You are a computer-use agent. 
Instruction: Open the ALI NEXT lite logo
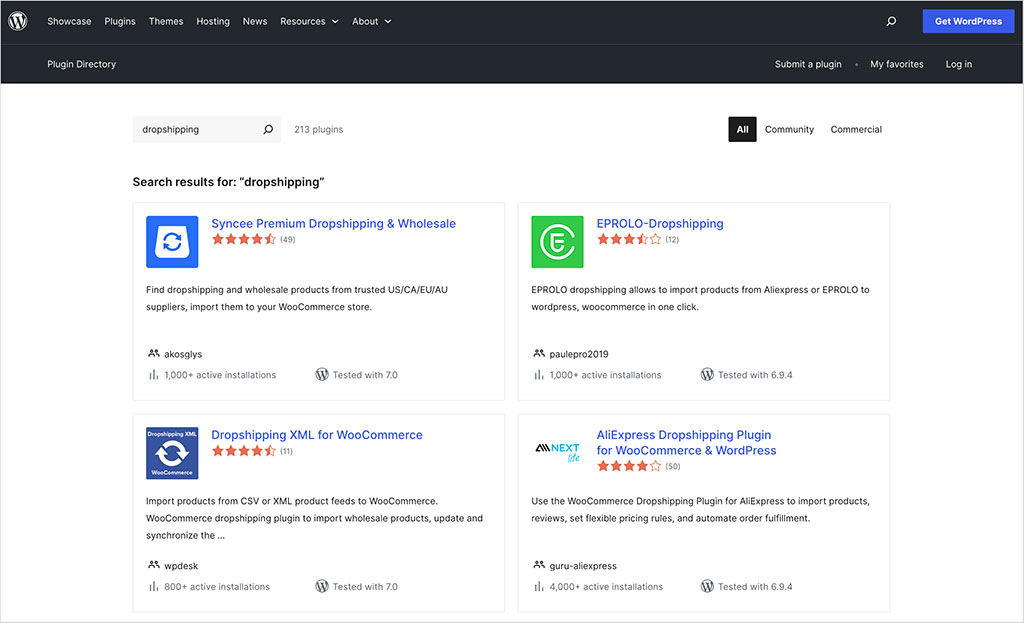tap(557, 451)
